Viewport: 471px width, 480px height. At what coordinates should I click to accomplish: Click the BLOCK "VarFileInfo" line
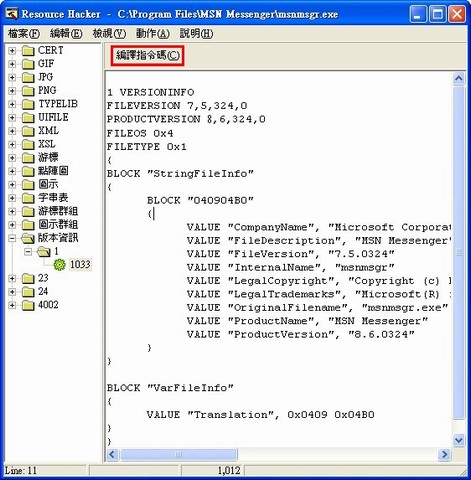click(x=170, y=388)
